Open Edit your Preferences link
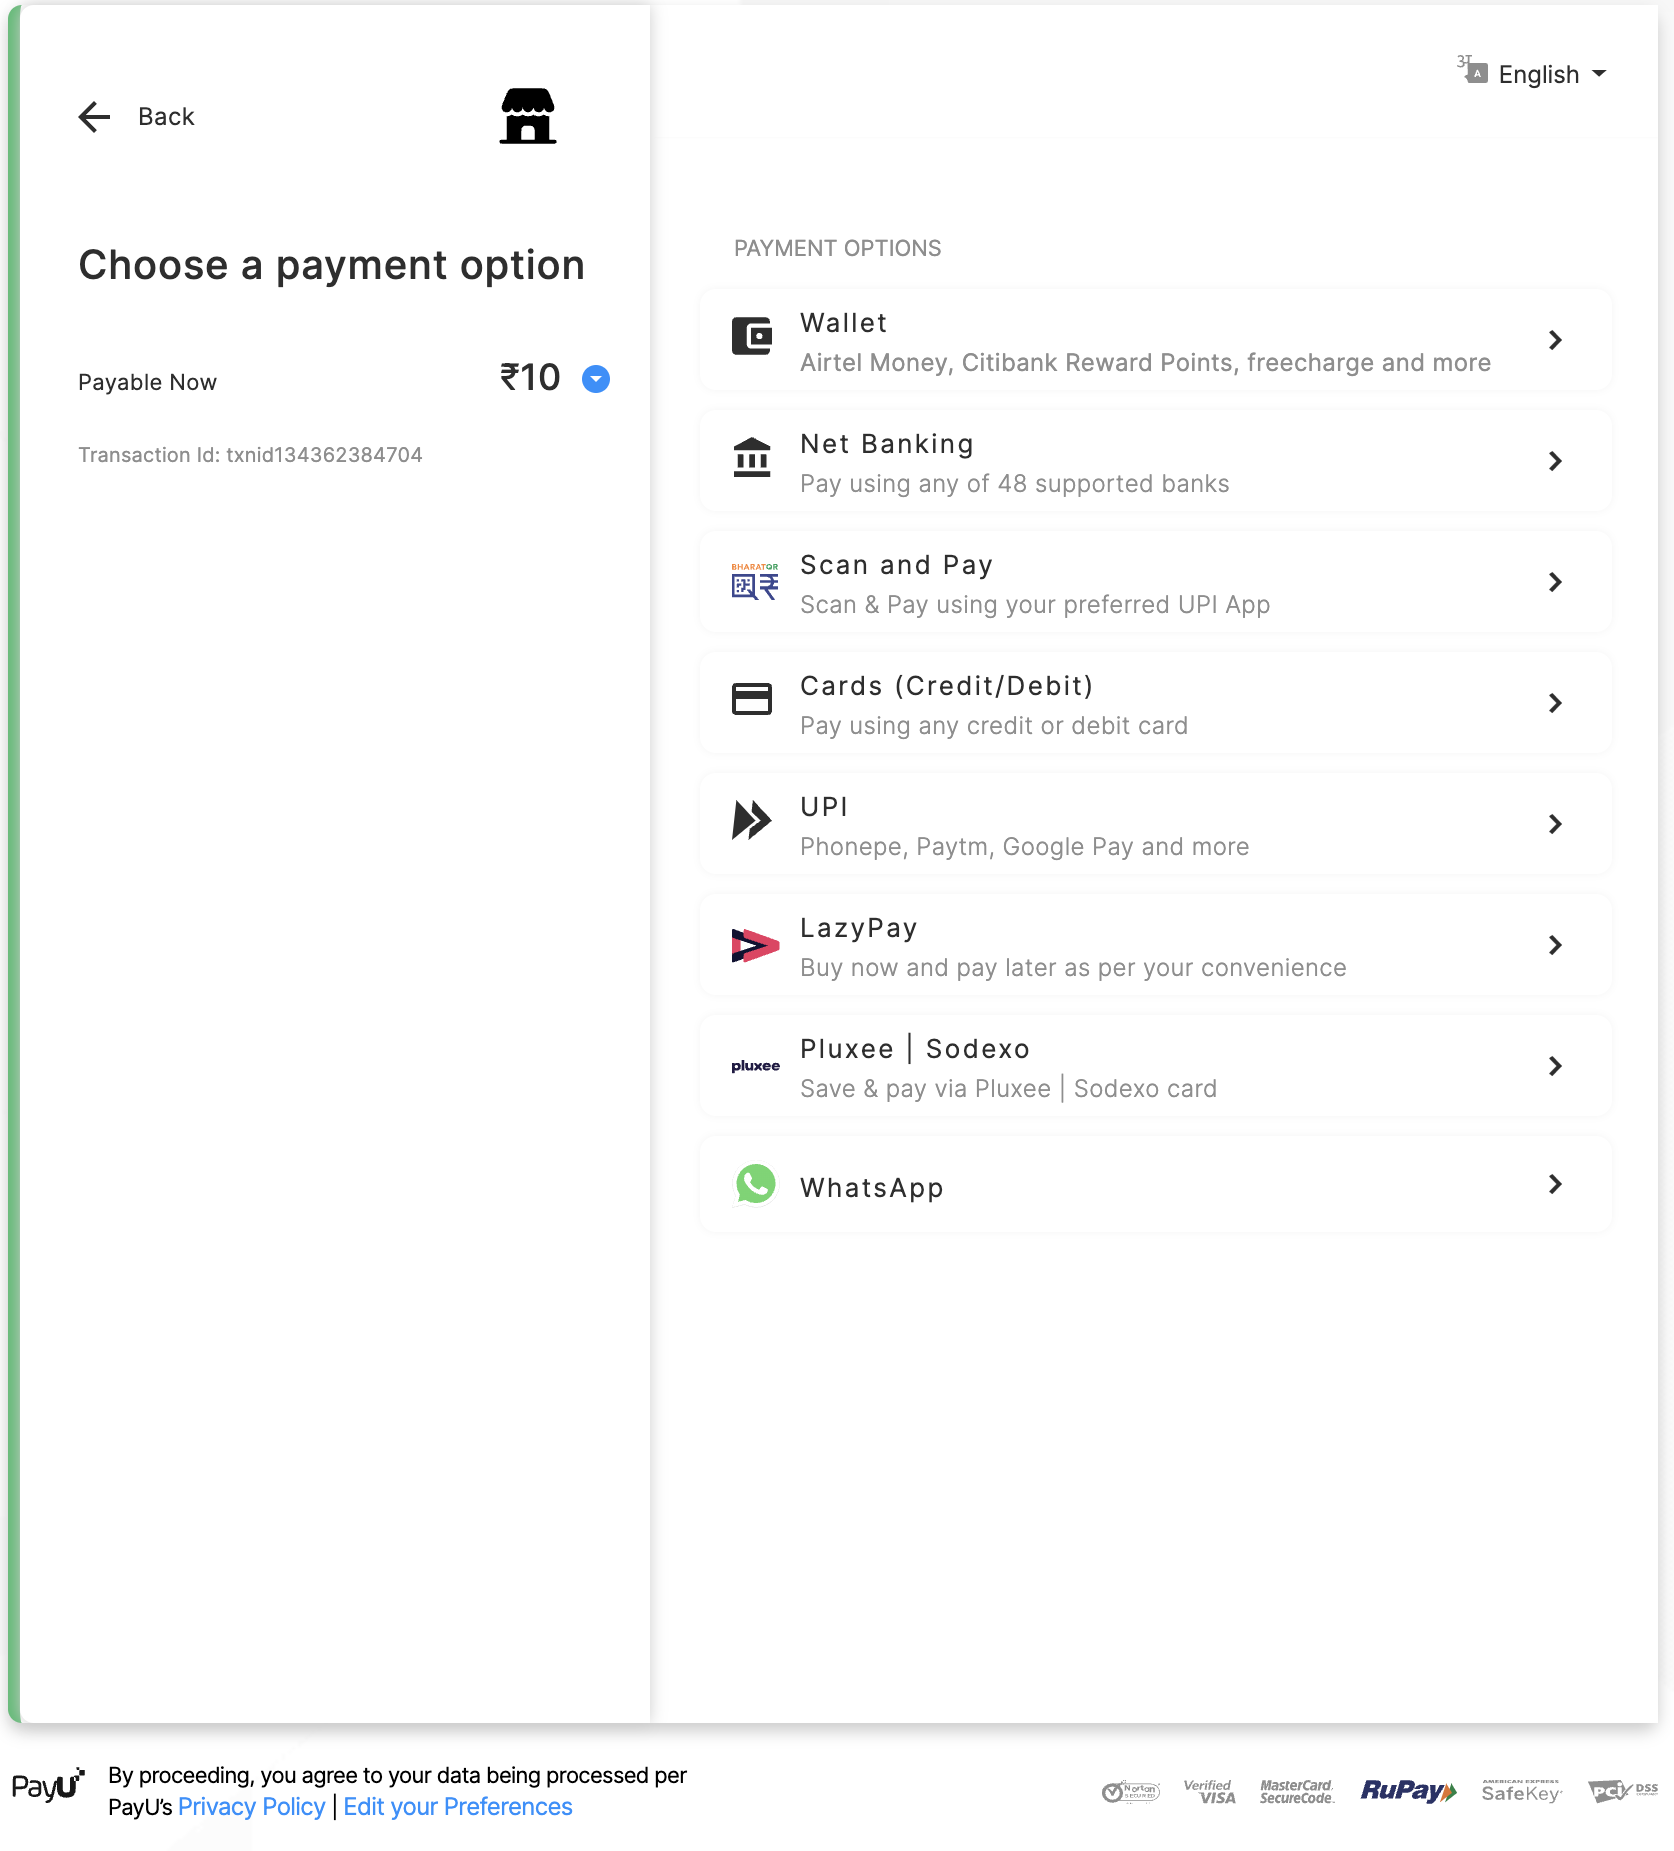 click(x=458, y=1807)
